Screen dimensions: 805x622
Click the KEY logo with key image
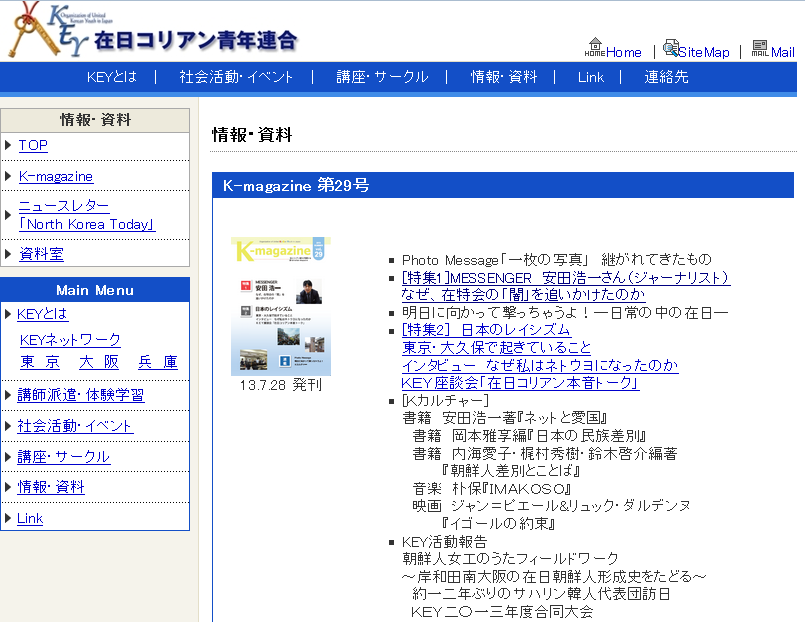tap(152, 30)
